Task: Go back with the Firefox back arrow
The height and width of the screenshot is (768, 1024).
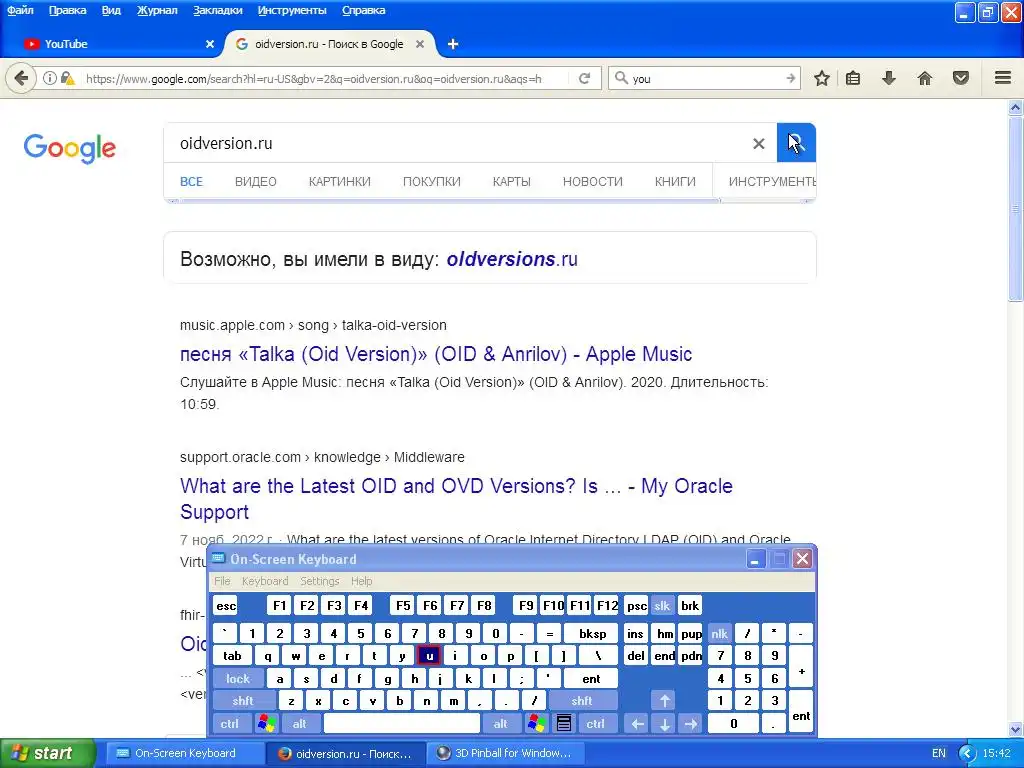Action: (x=21, y=78)
